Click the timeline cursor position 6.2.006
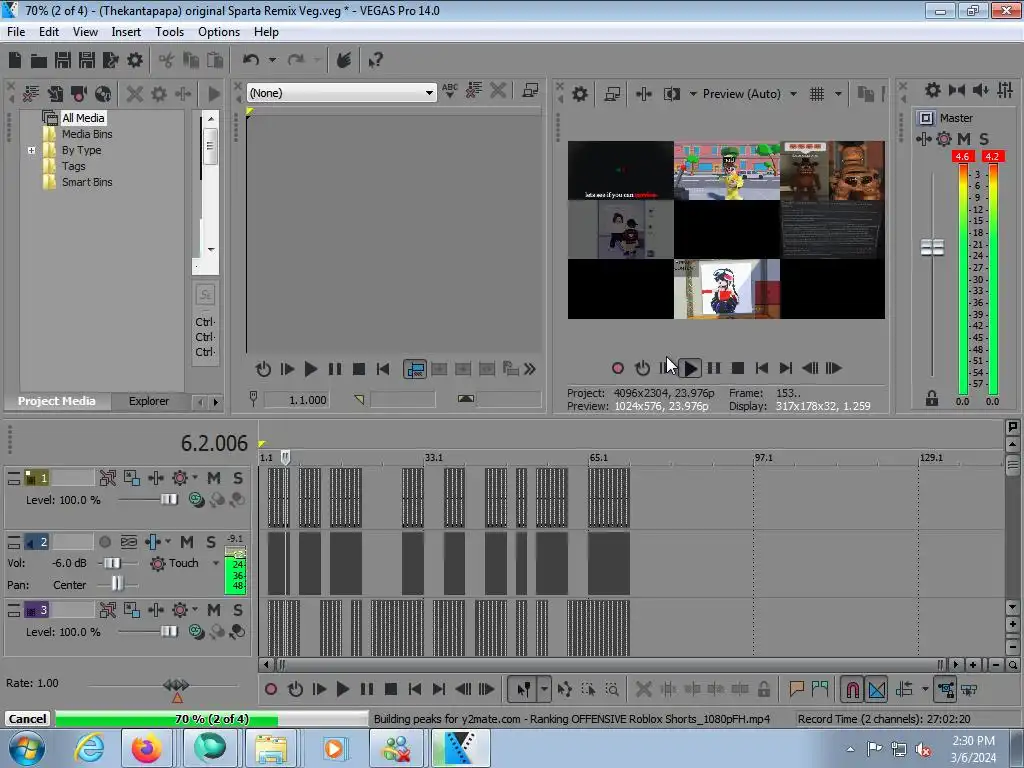 pyautogui.click(x=214, y=443)
